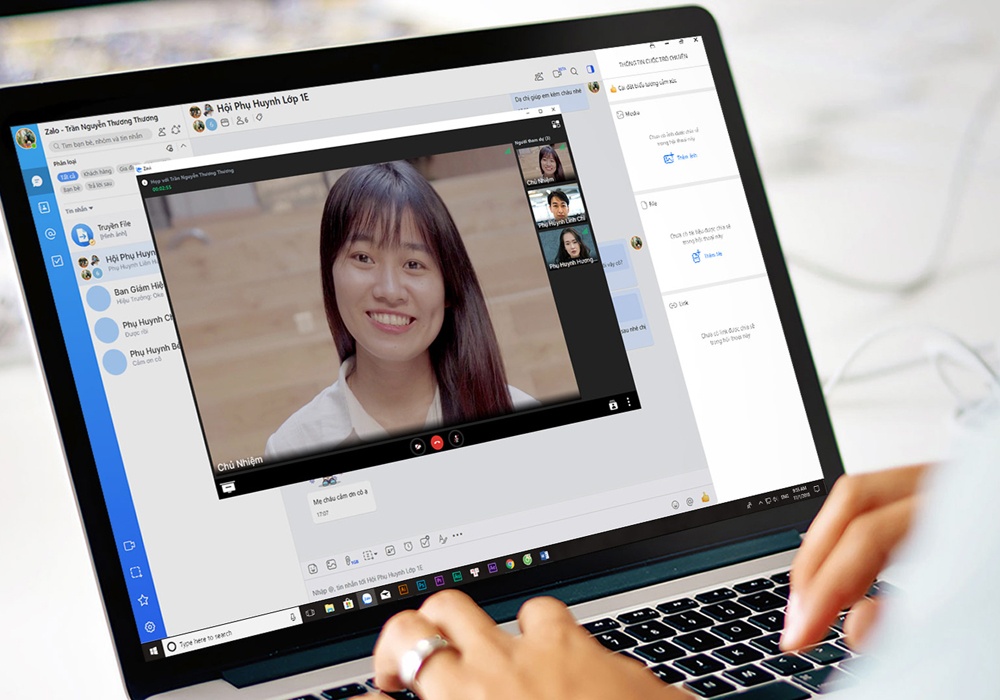Click the Thêm ảnh link in Media
The image size is (1000, 700).
click(x=680, y=157)
